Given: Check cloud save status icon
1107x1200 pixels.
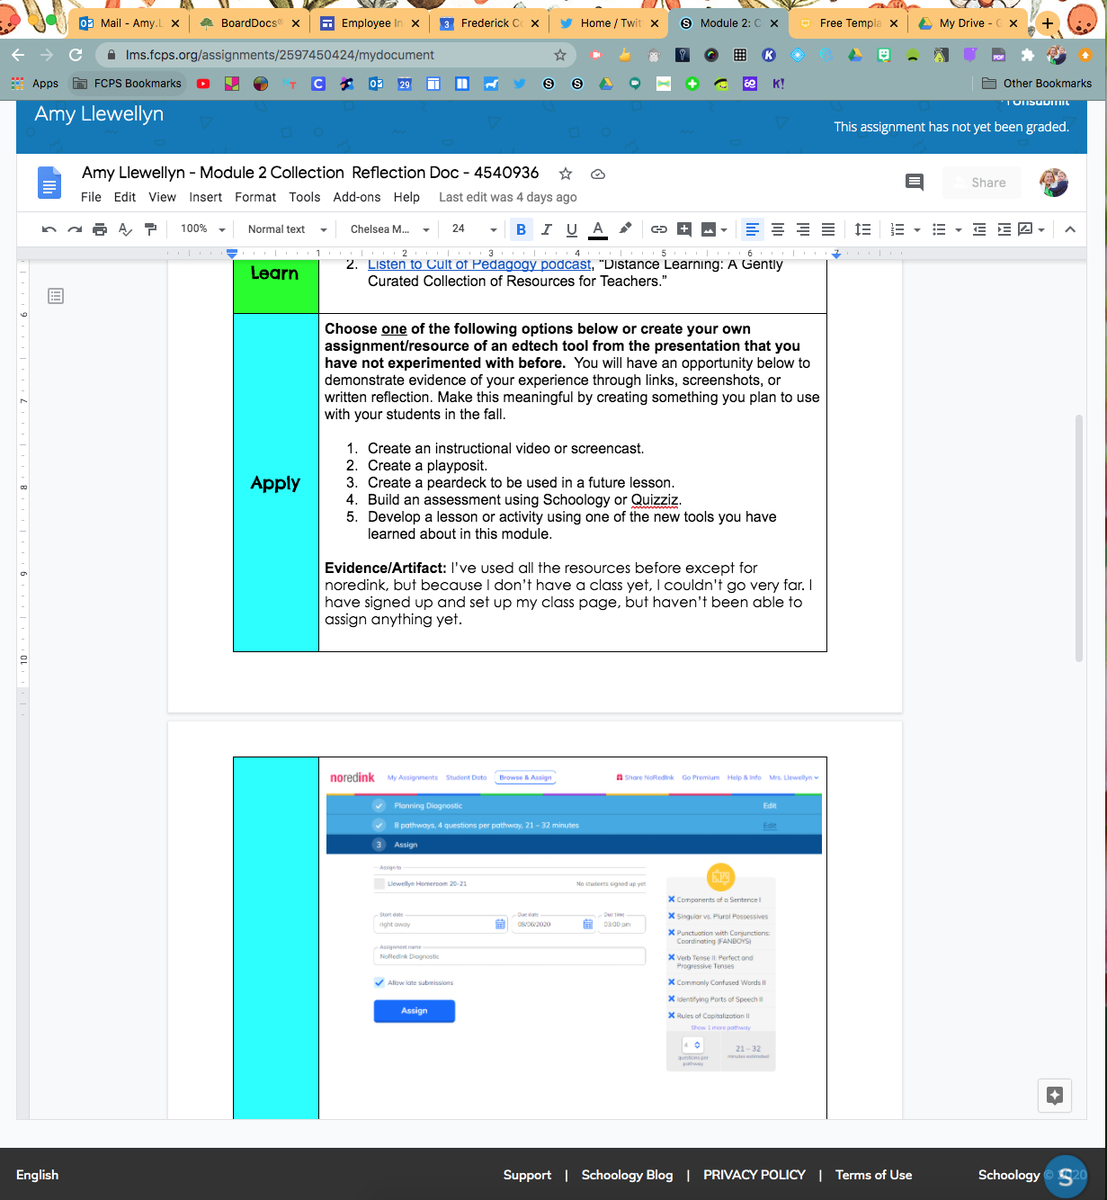Looking at the screenshot, I should pyautogui.click(x=598, y=173).
